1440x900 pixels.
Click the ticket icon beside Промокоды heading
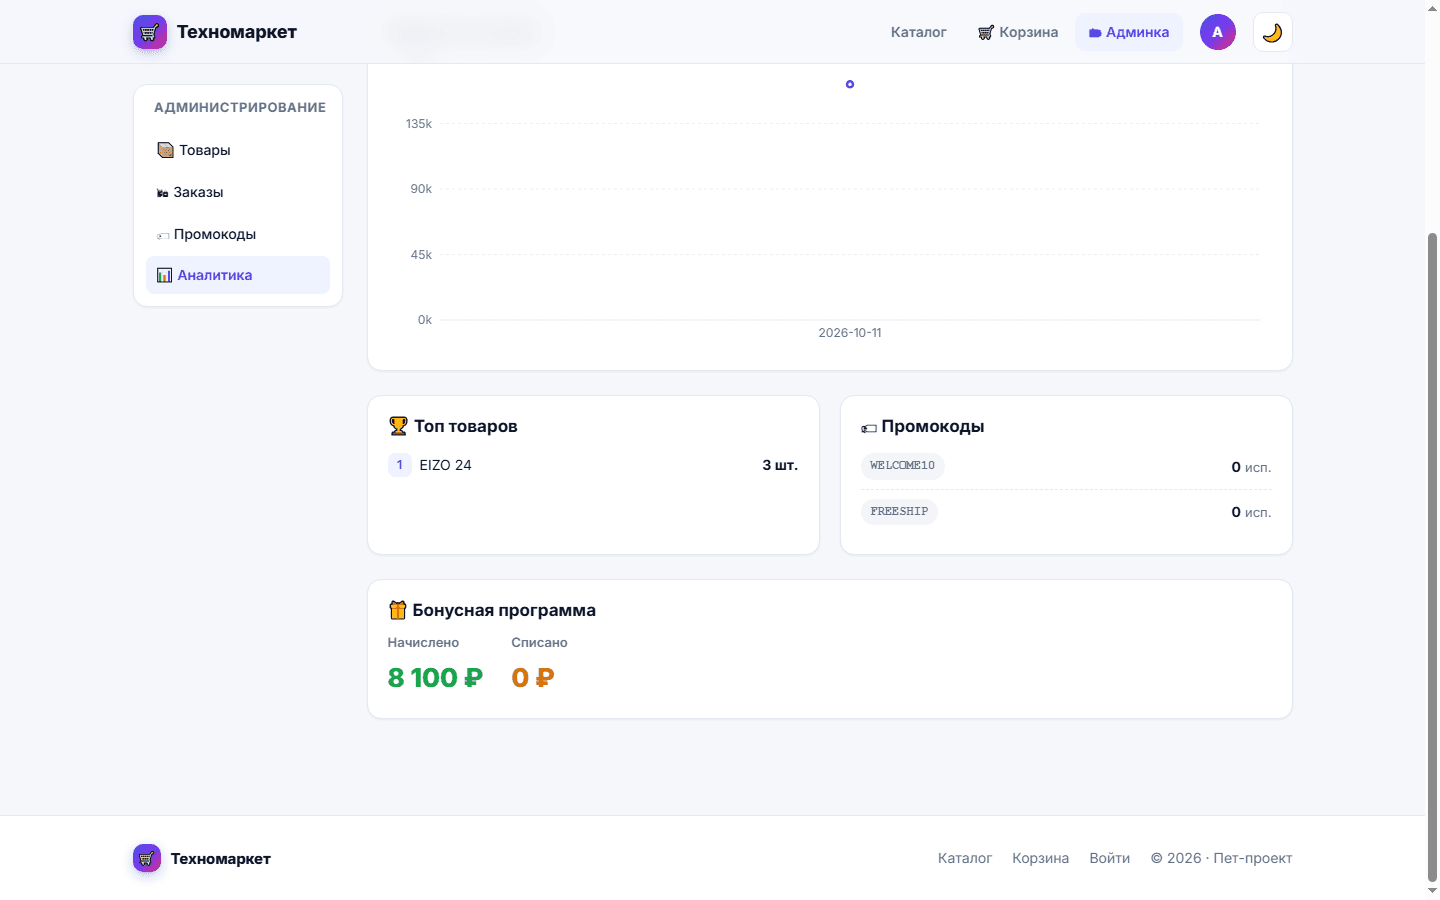click(869, 428)
